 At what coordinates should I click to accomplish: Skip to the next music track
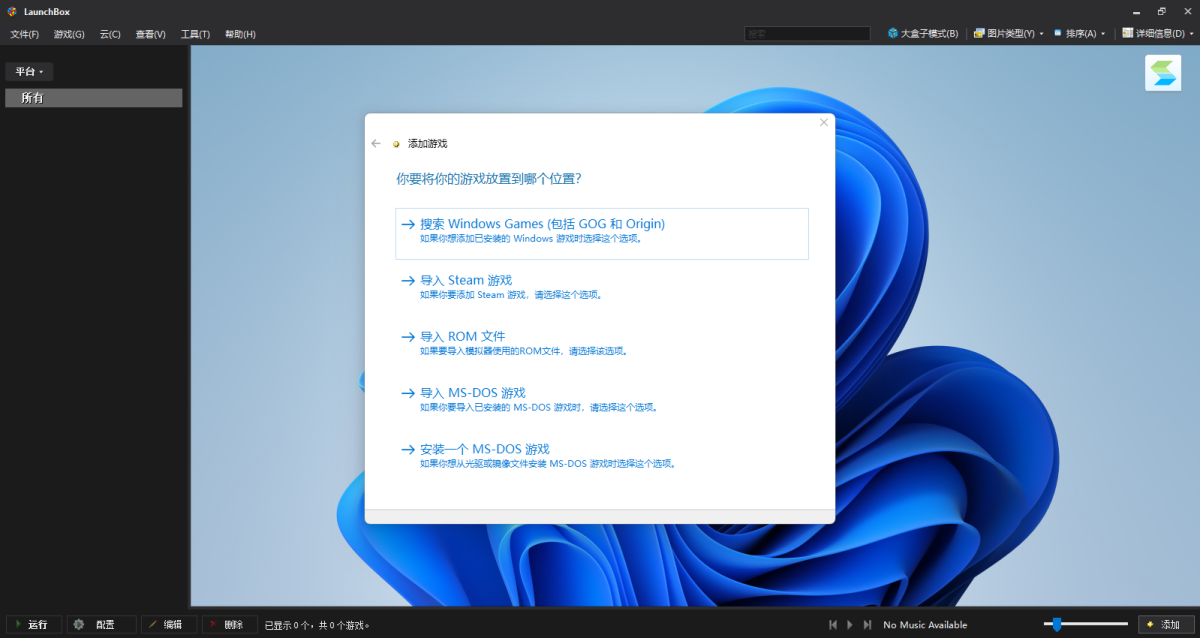coord(867,625)
